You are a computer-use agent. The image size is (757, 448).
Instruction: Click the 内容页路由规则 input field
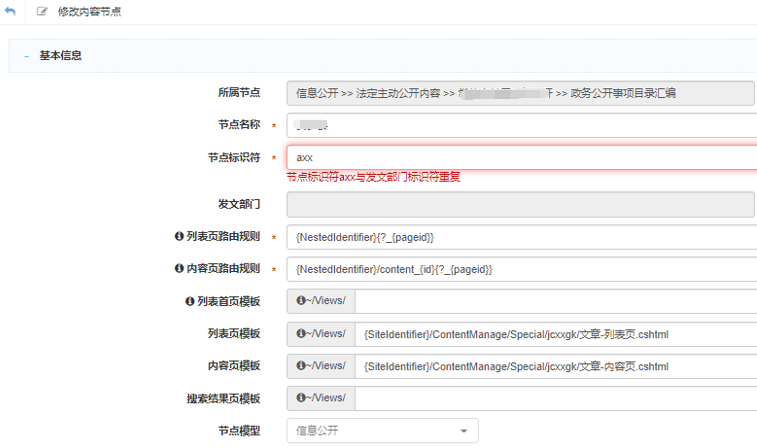pos(520,270)
